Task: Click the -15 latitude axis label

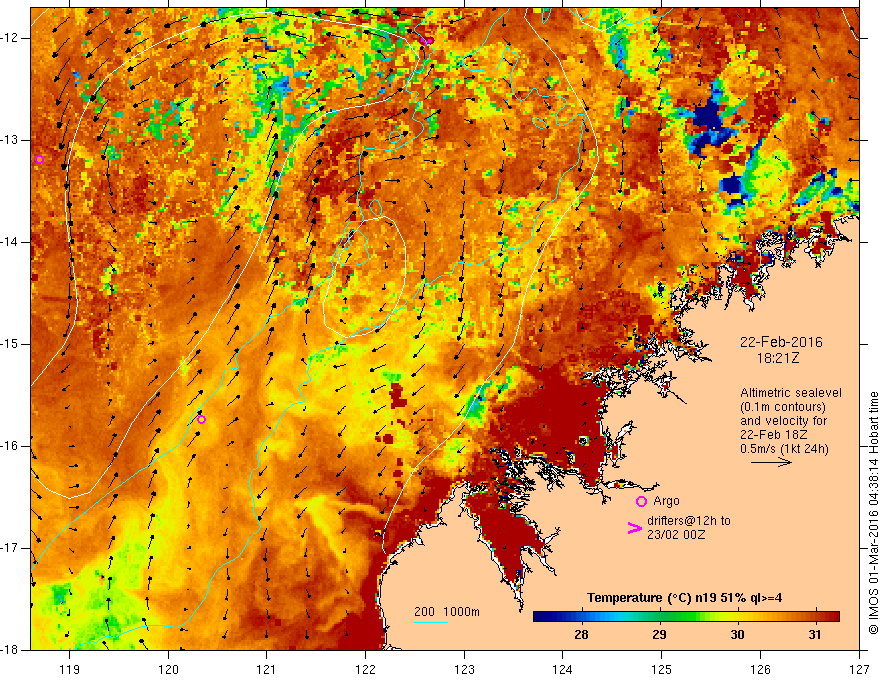Action: [11, 344]
